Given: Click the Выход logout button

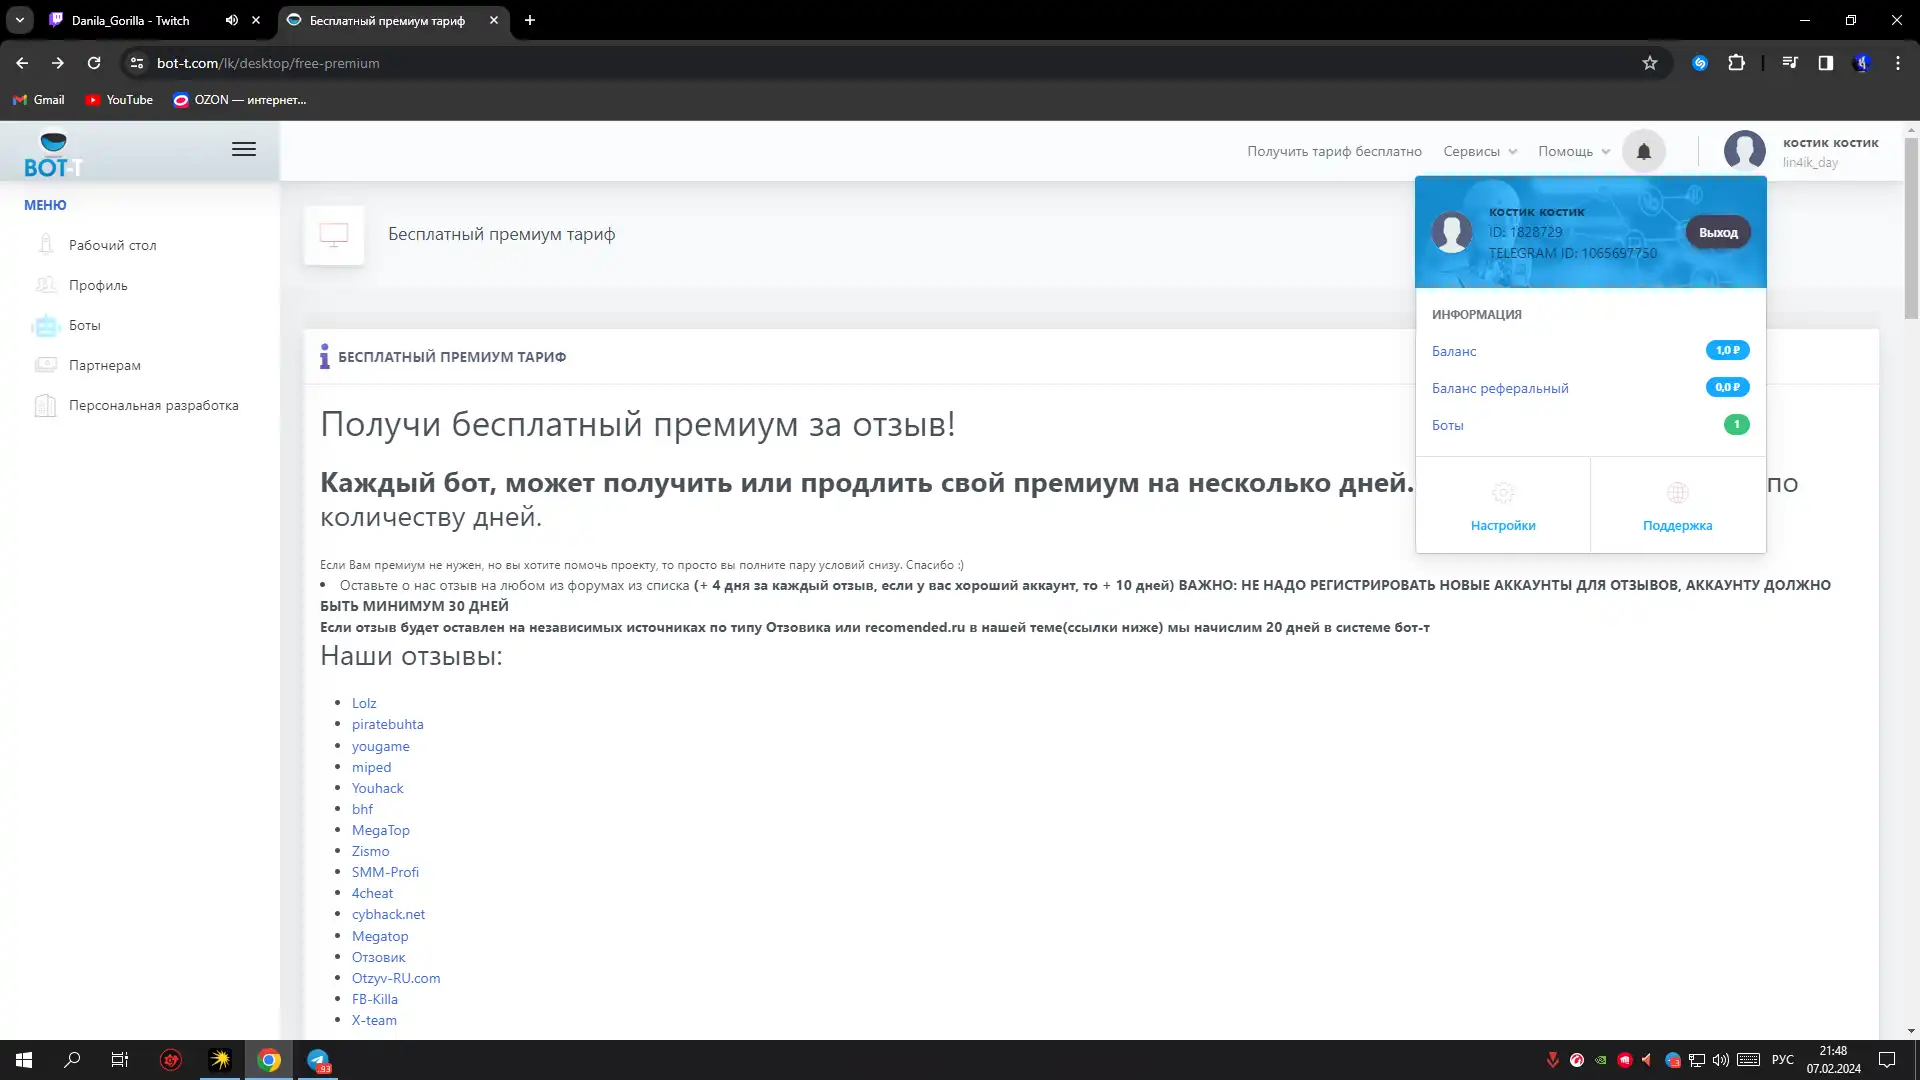Looking at the screenshot, I should tap(1718, 232).
